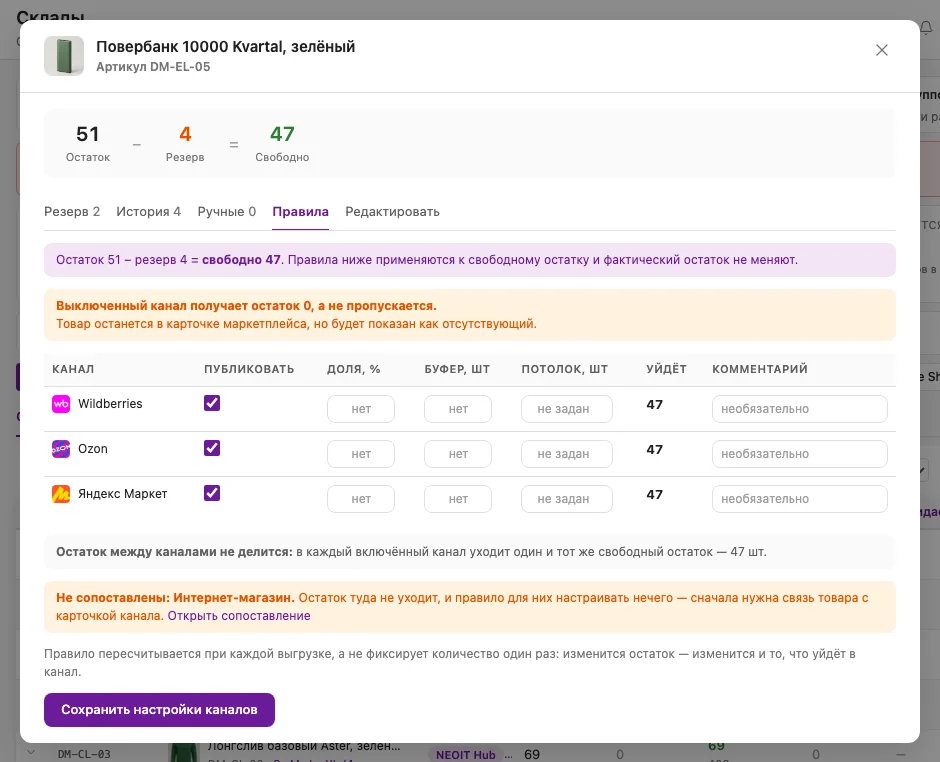
Task: Click the Яндекс Маркет channel logo icon
Action: (x=61, y=494)
